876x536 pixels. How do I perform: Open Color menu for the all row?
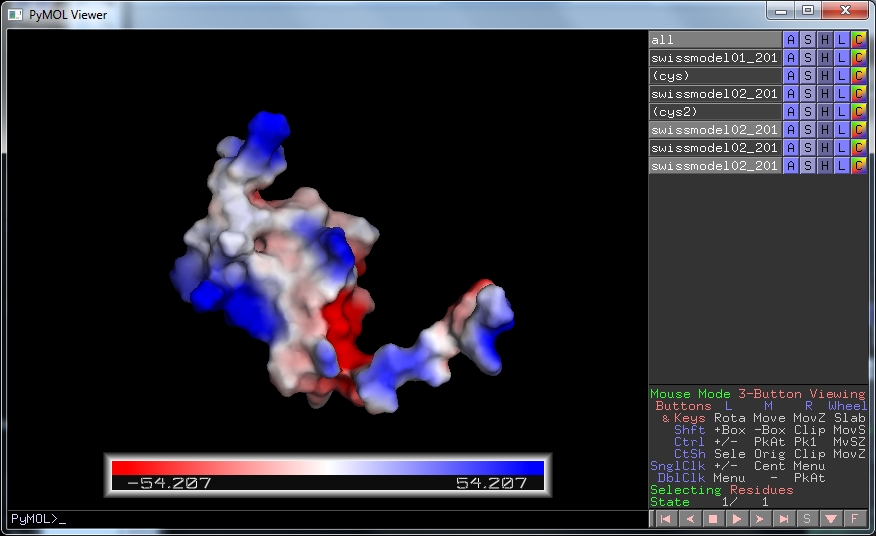tap(858, 40)
